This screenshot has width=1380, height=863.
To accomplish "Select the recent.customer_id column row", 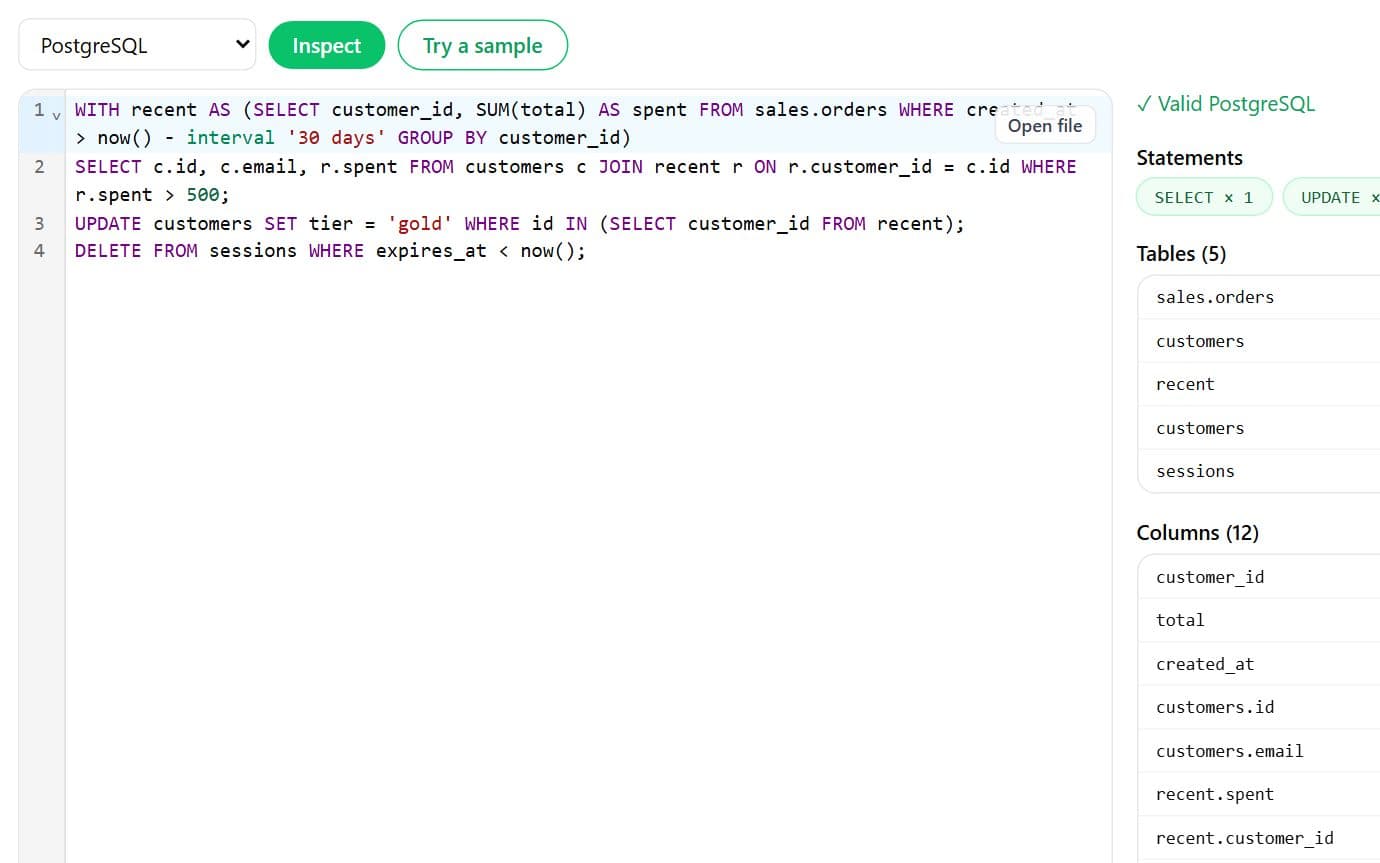I will (1259, 838).
